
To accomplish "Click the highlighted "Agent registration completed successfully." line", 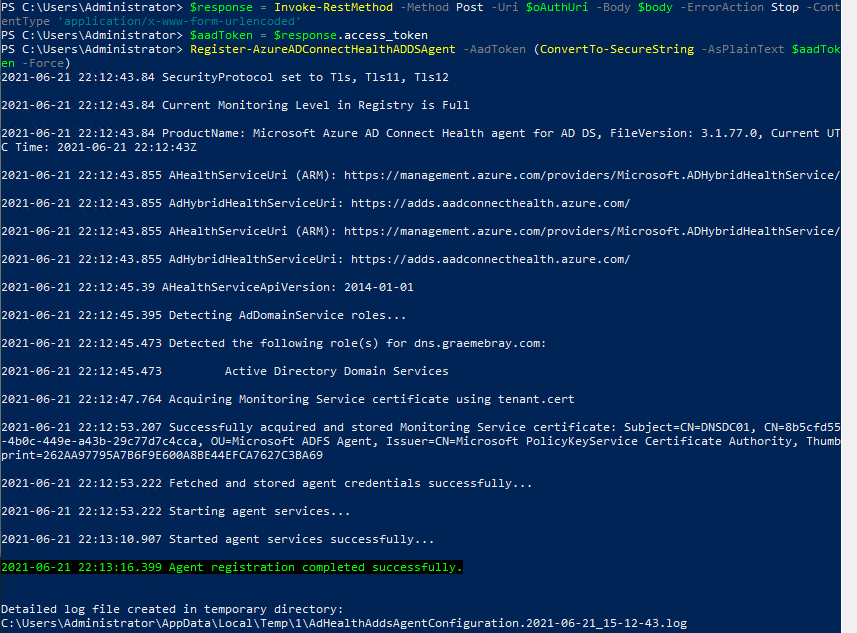I will click(x=232, y=567).
